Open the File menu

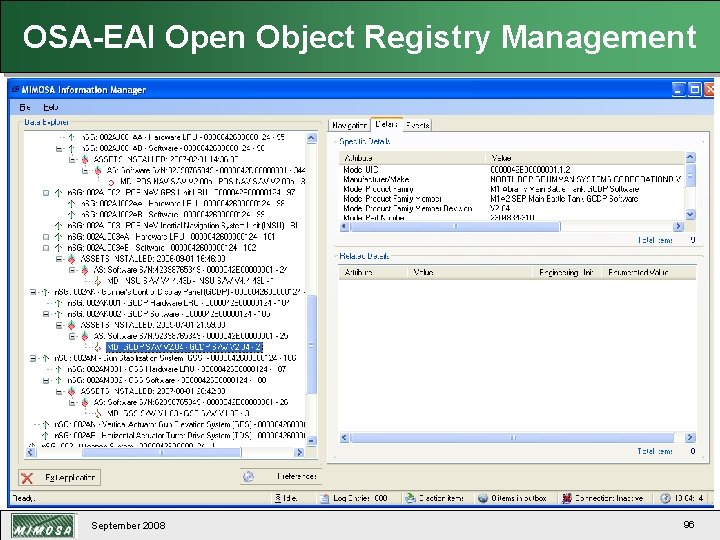tap(25, 107)
